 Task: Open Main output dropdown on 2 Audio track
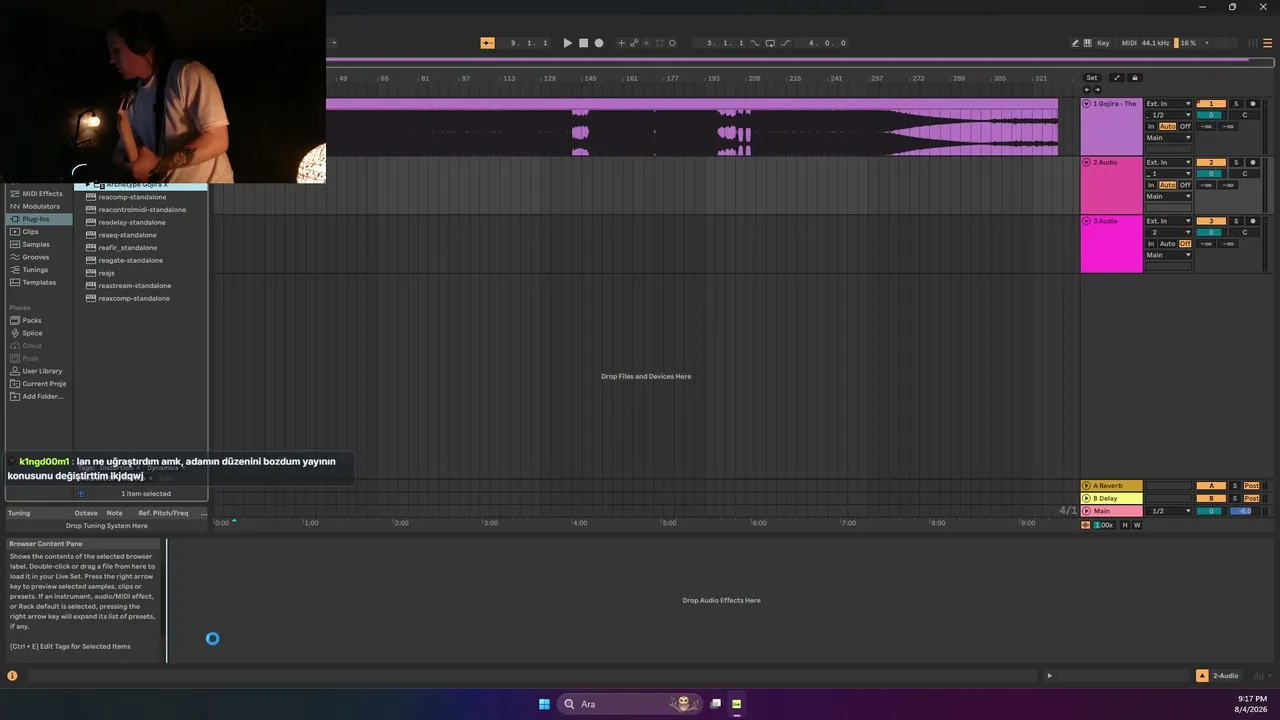tap(1169, 196)
